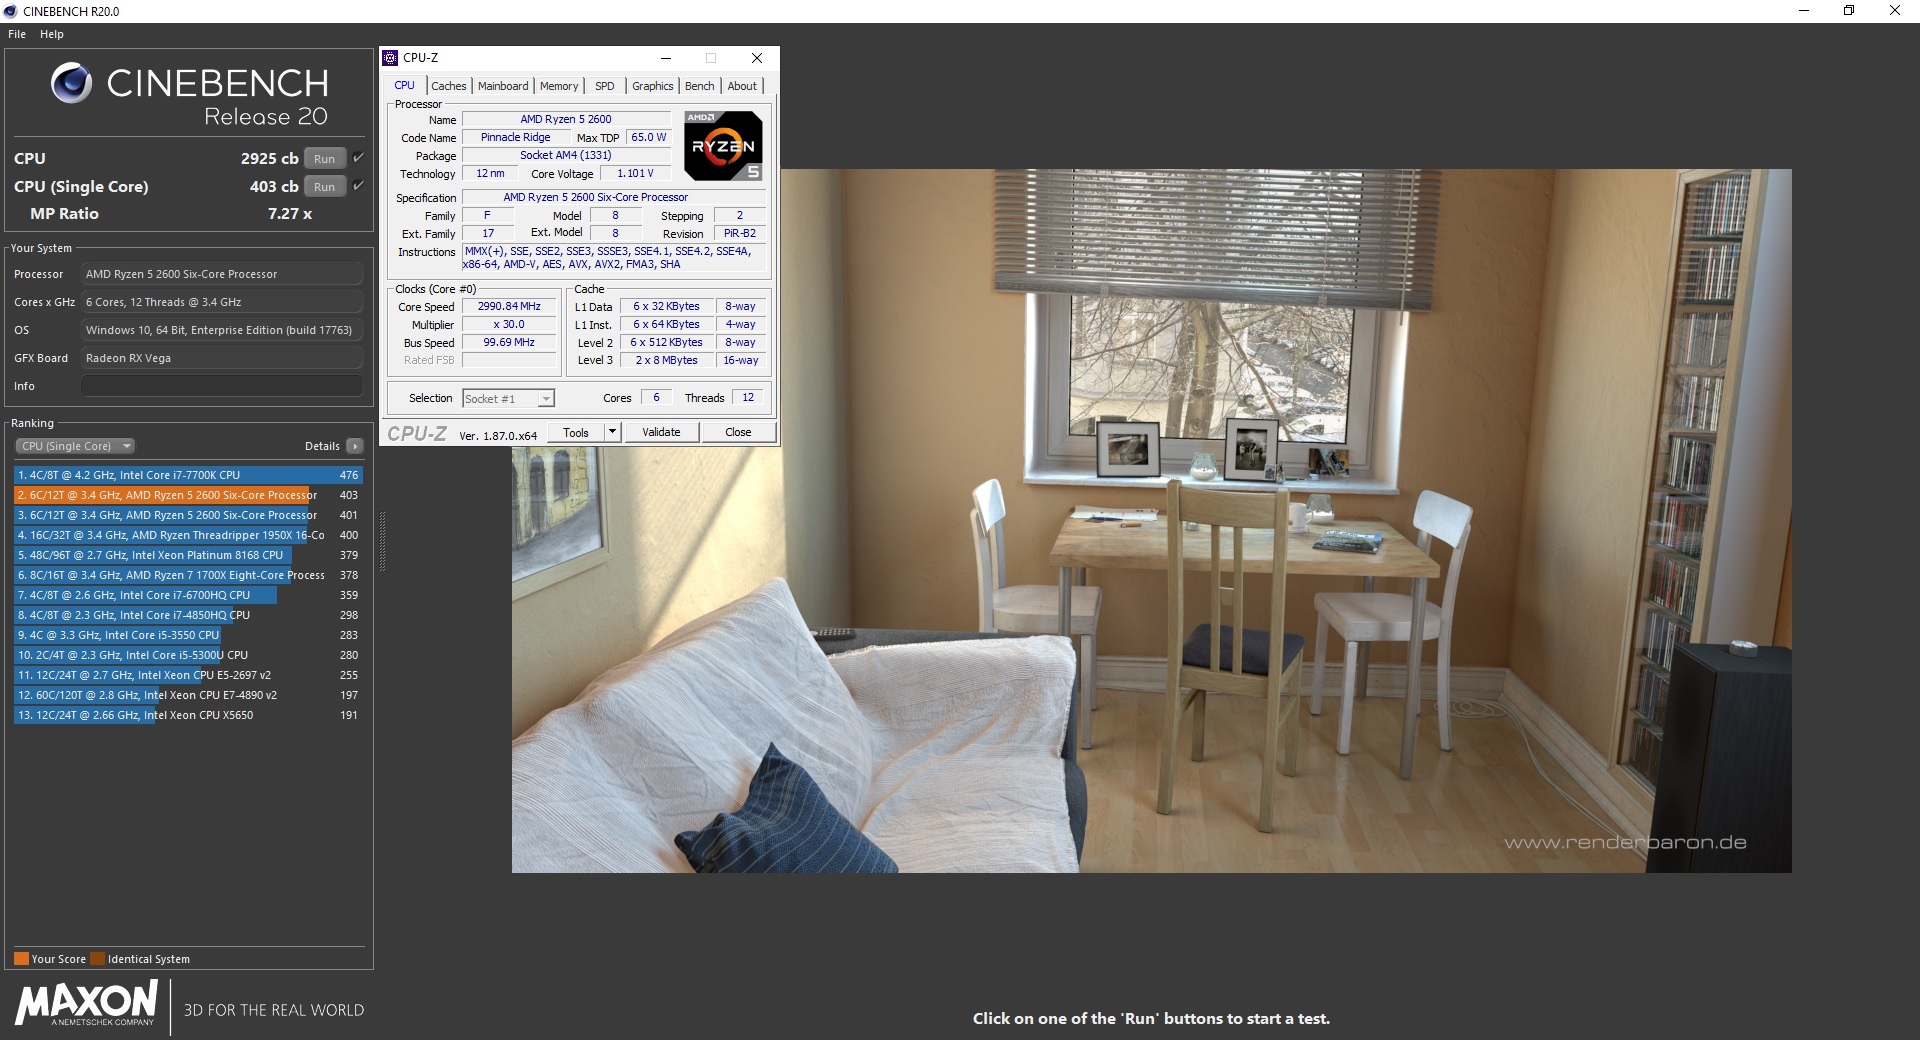Click the Cinebench logo icon
The image size is (1920, 1040).
(x=71, y=83)
